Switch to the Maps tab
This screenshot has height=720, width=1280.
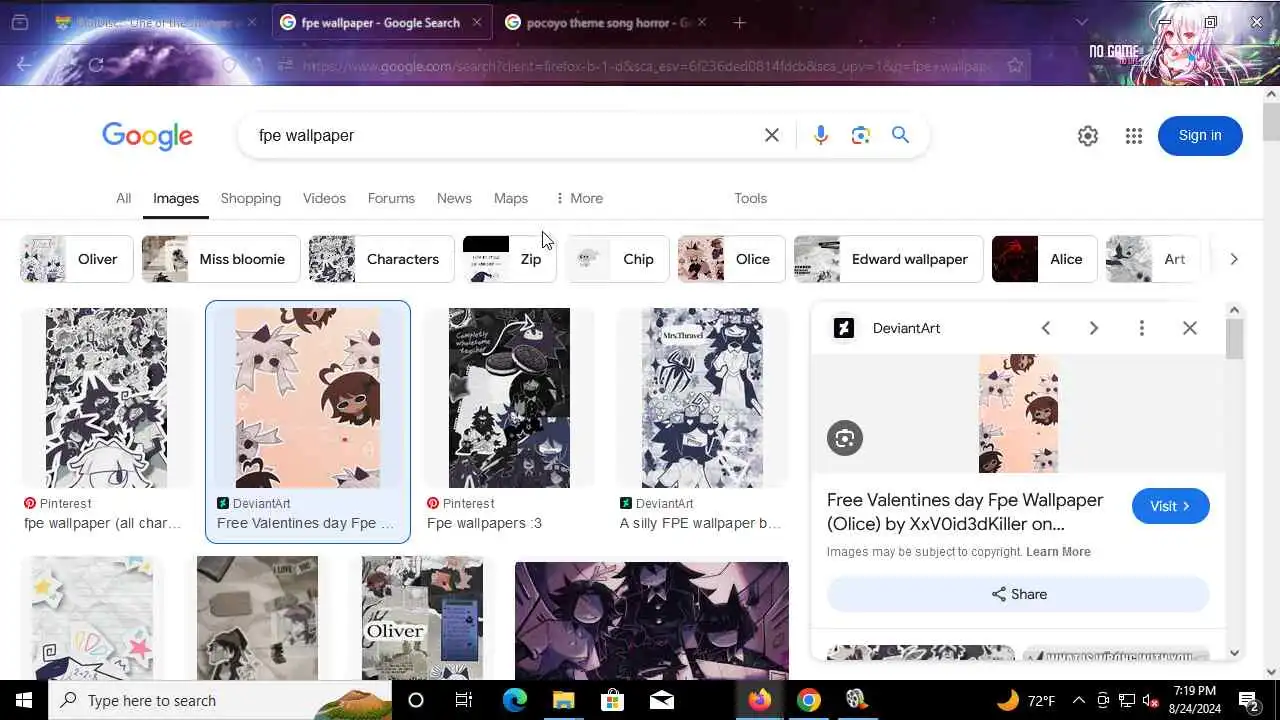pyautogui.click(x=511, y=198)
